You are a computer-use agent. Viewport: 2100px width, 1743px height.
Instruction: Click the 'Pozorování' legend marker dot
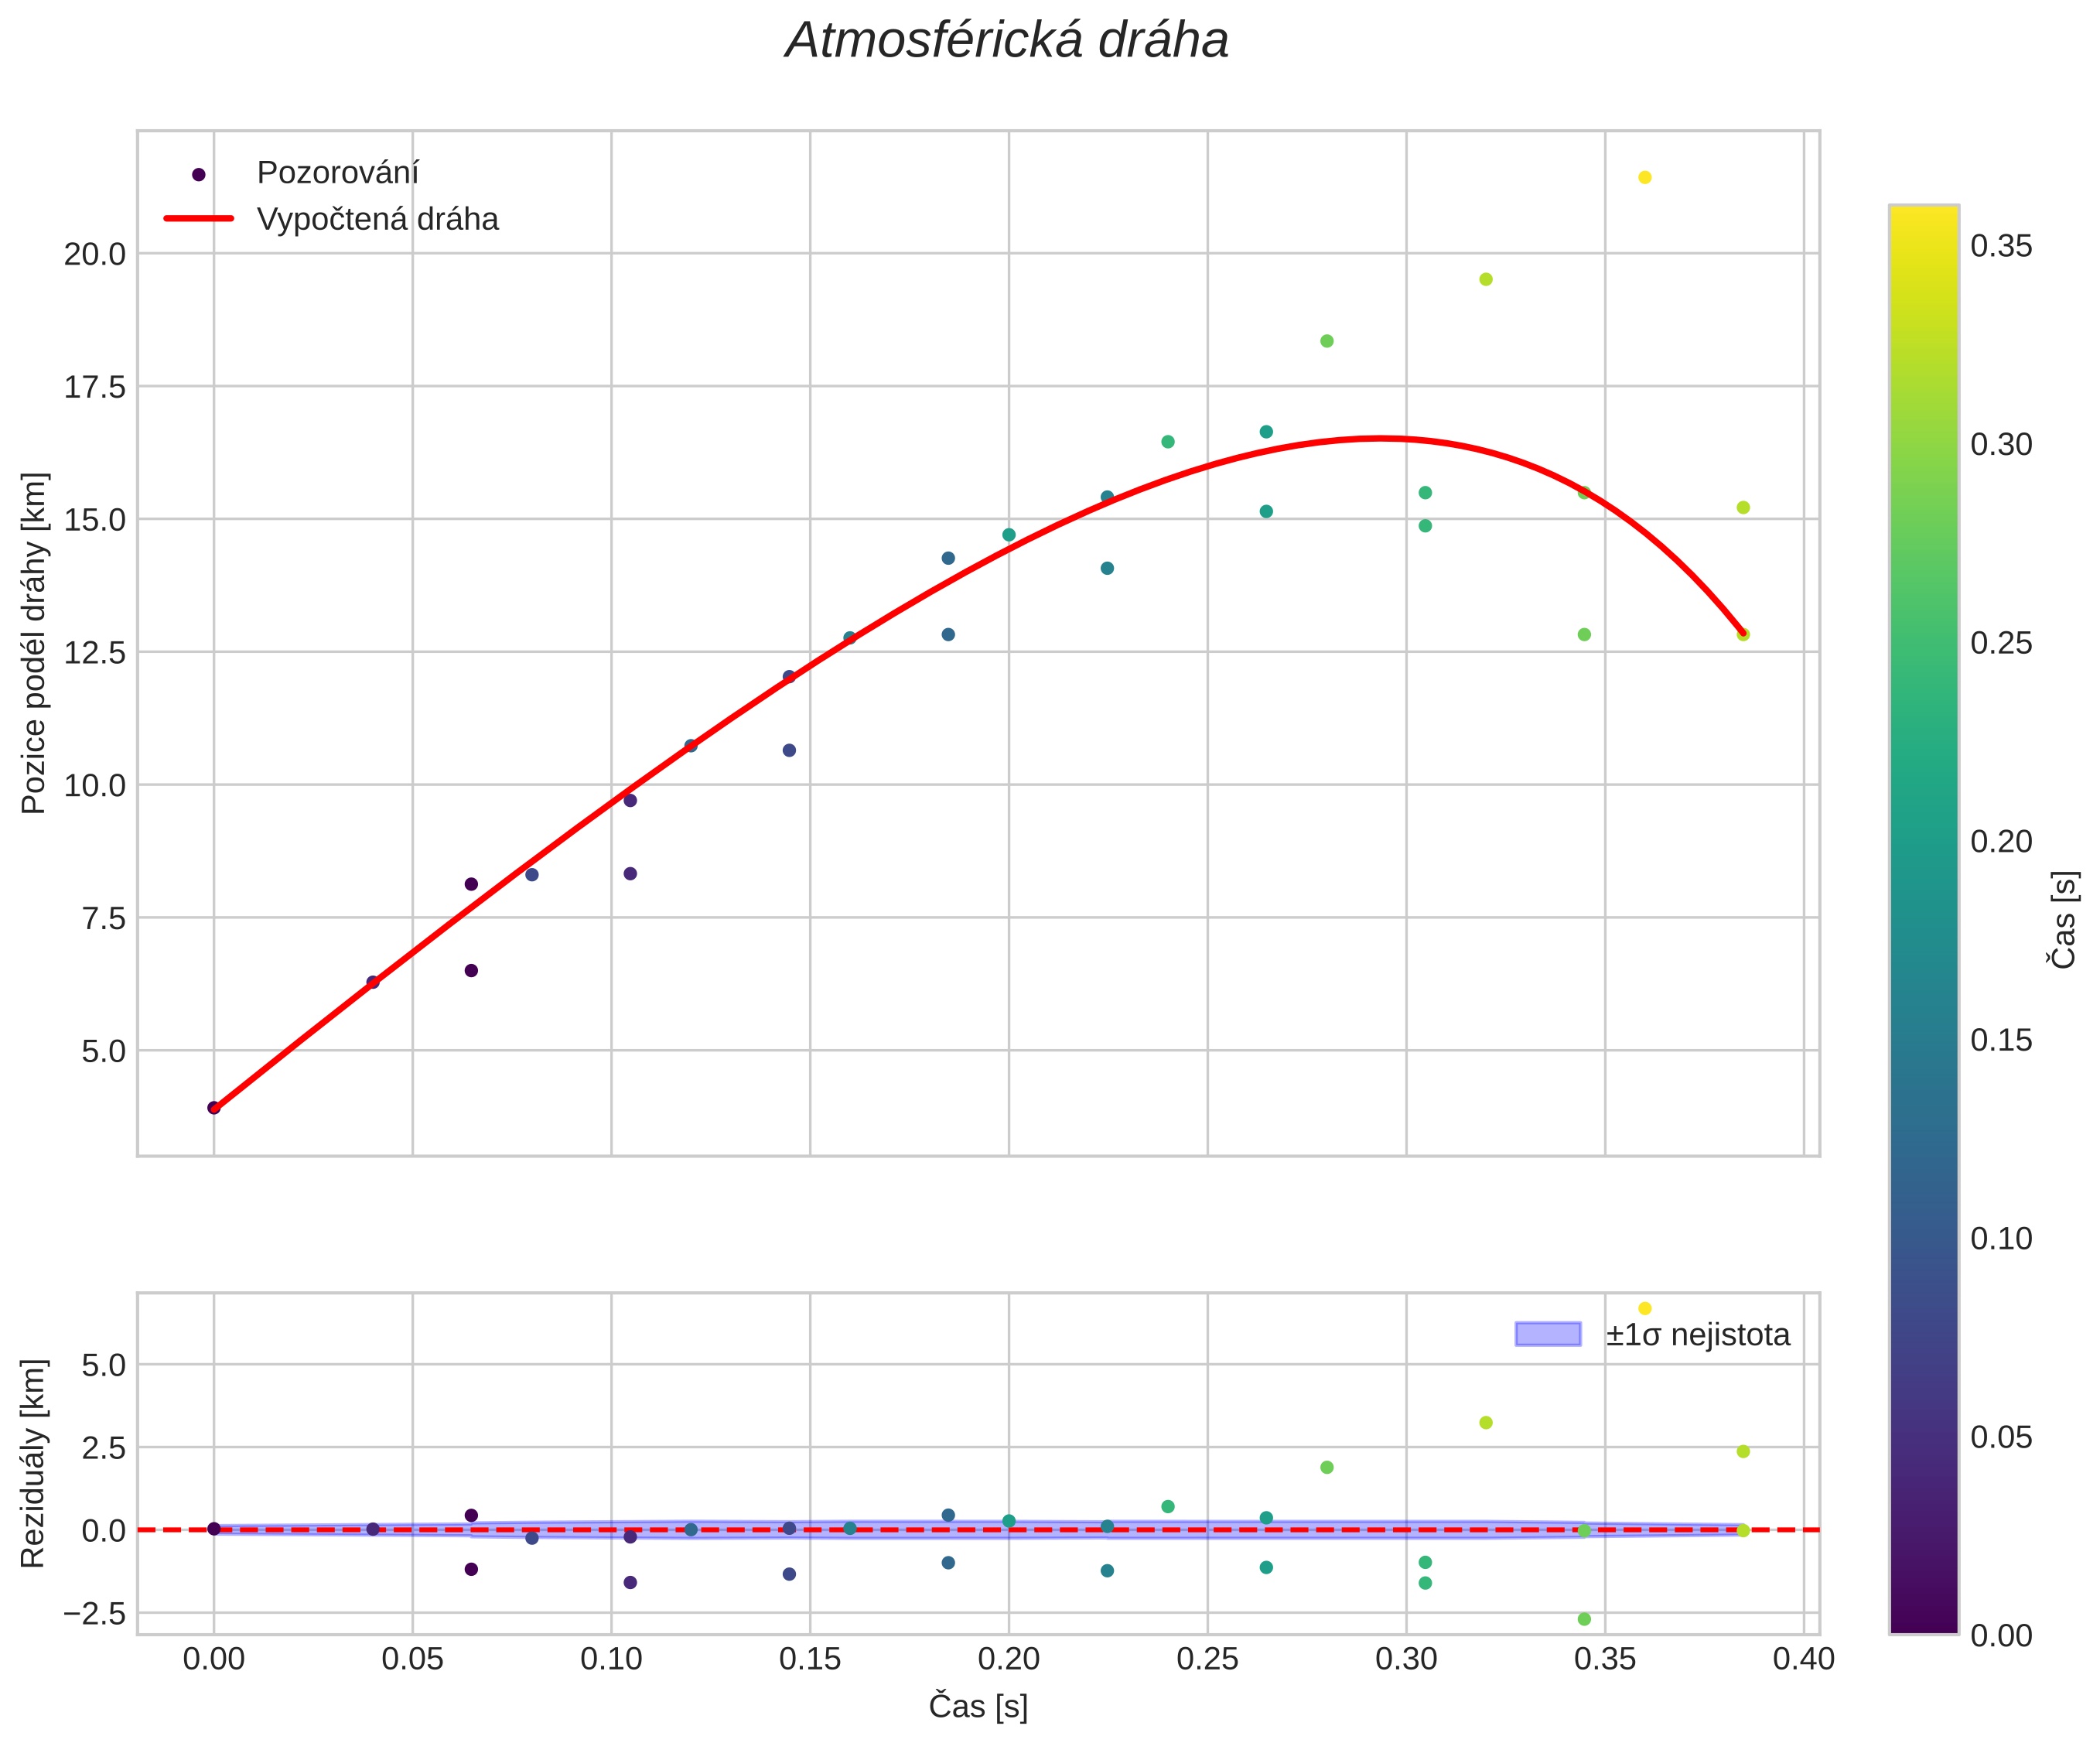[198, 174]
